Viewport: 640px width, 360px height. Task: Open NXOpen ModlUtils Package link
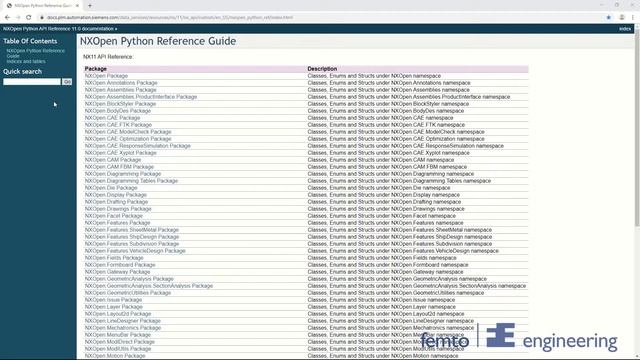click(x=118, y=349)
